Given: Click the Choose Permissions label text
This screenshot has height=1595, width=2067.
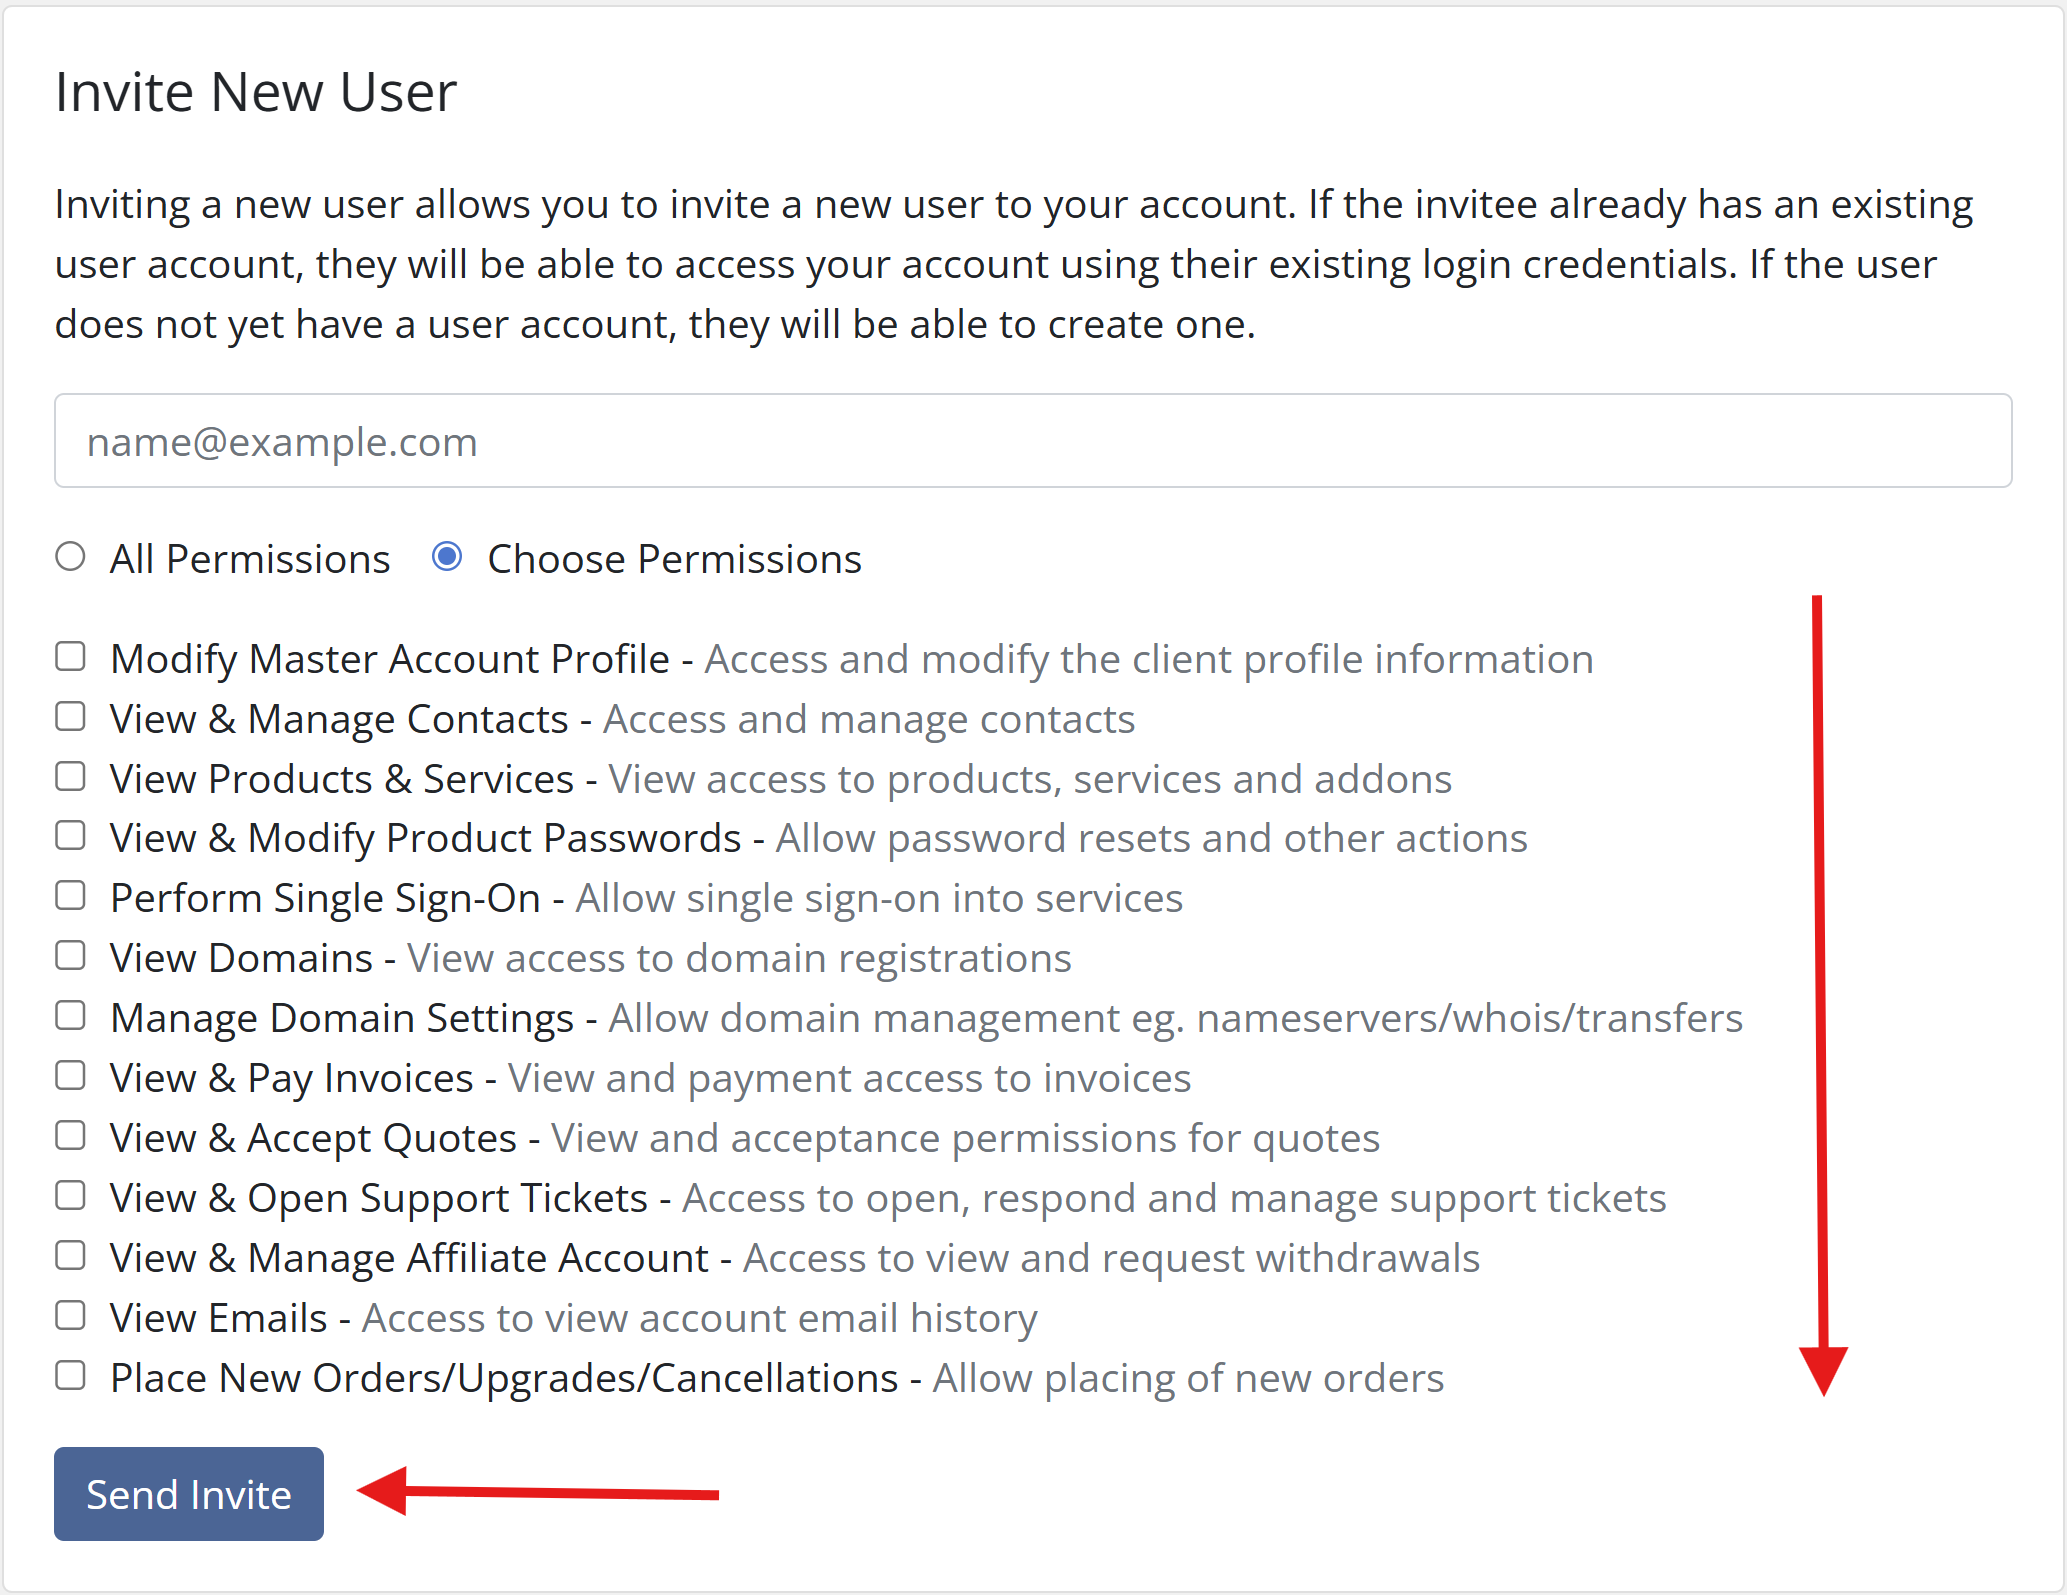Looking at the screenshot, I should (x=674, y=559).
